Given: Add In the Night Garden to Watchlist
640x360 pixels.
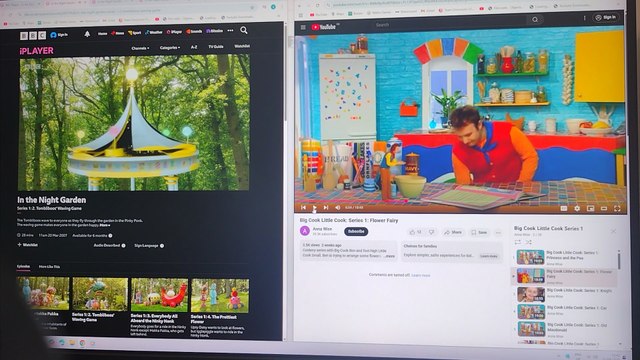Looking at the screenshot, I should 27,245.
